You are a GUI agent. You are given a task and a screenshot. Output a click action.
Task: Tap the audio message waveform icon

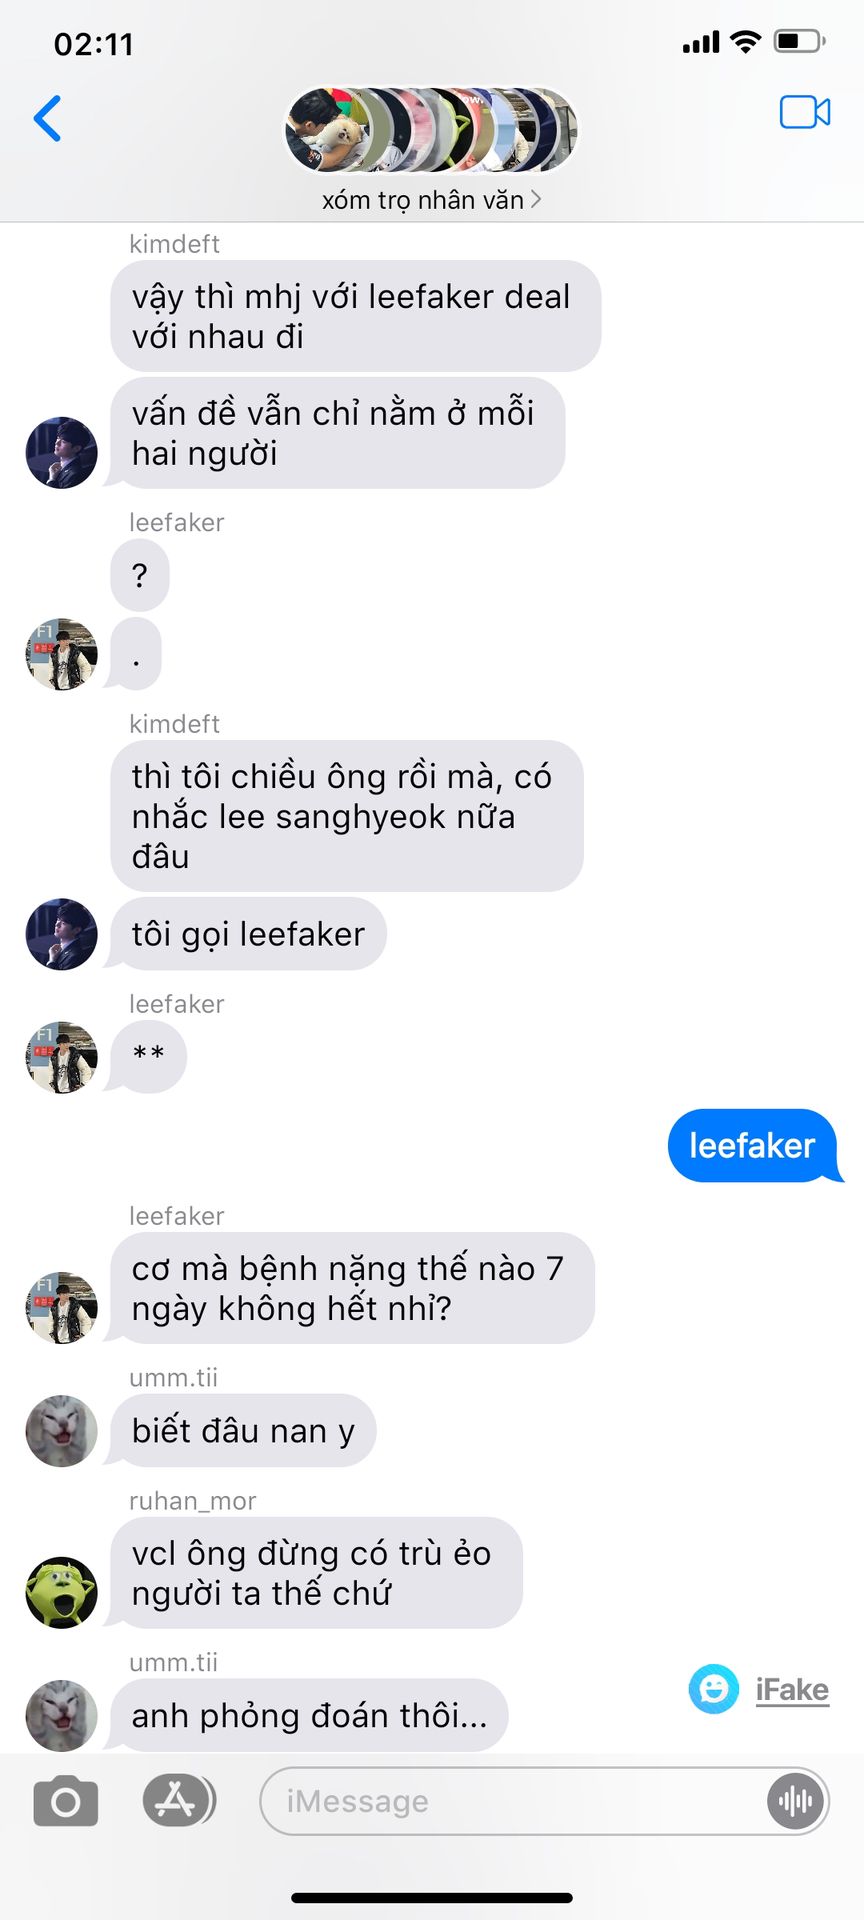coord(796,1801)
